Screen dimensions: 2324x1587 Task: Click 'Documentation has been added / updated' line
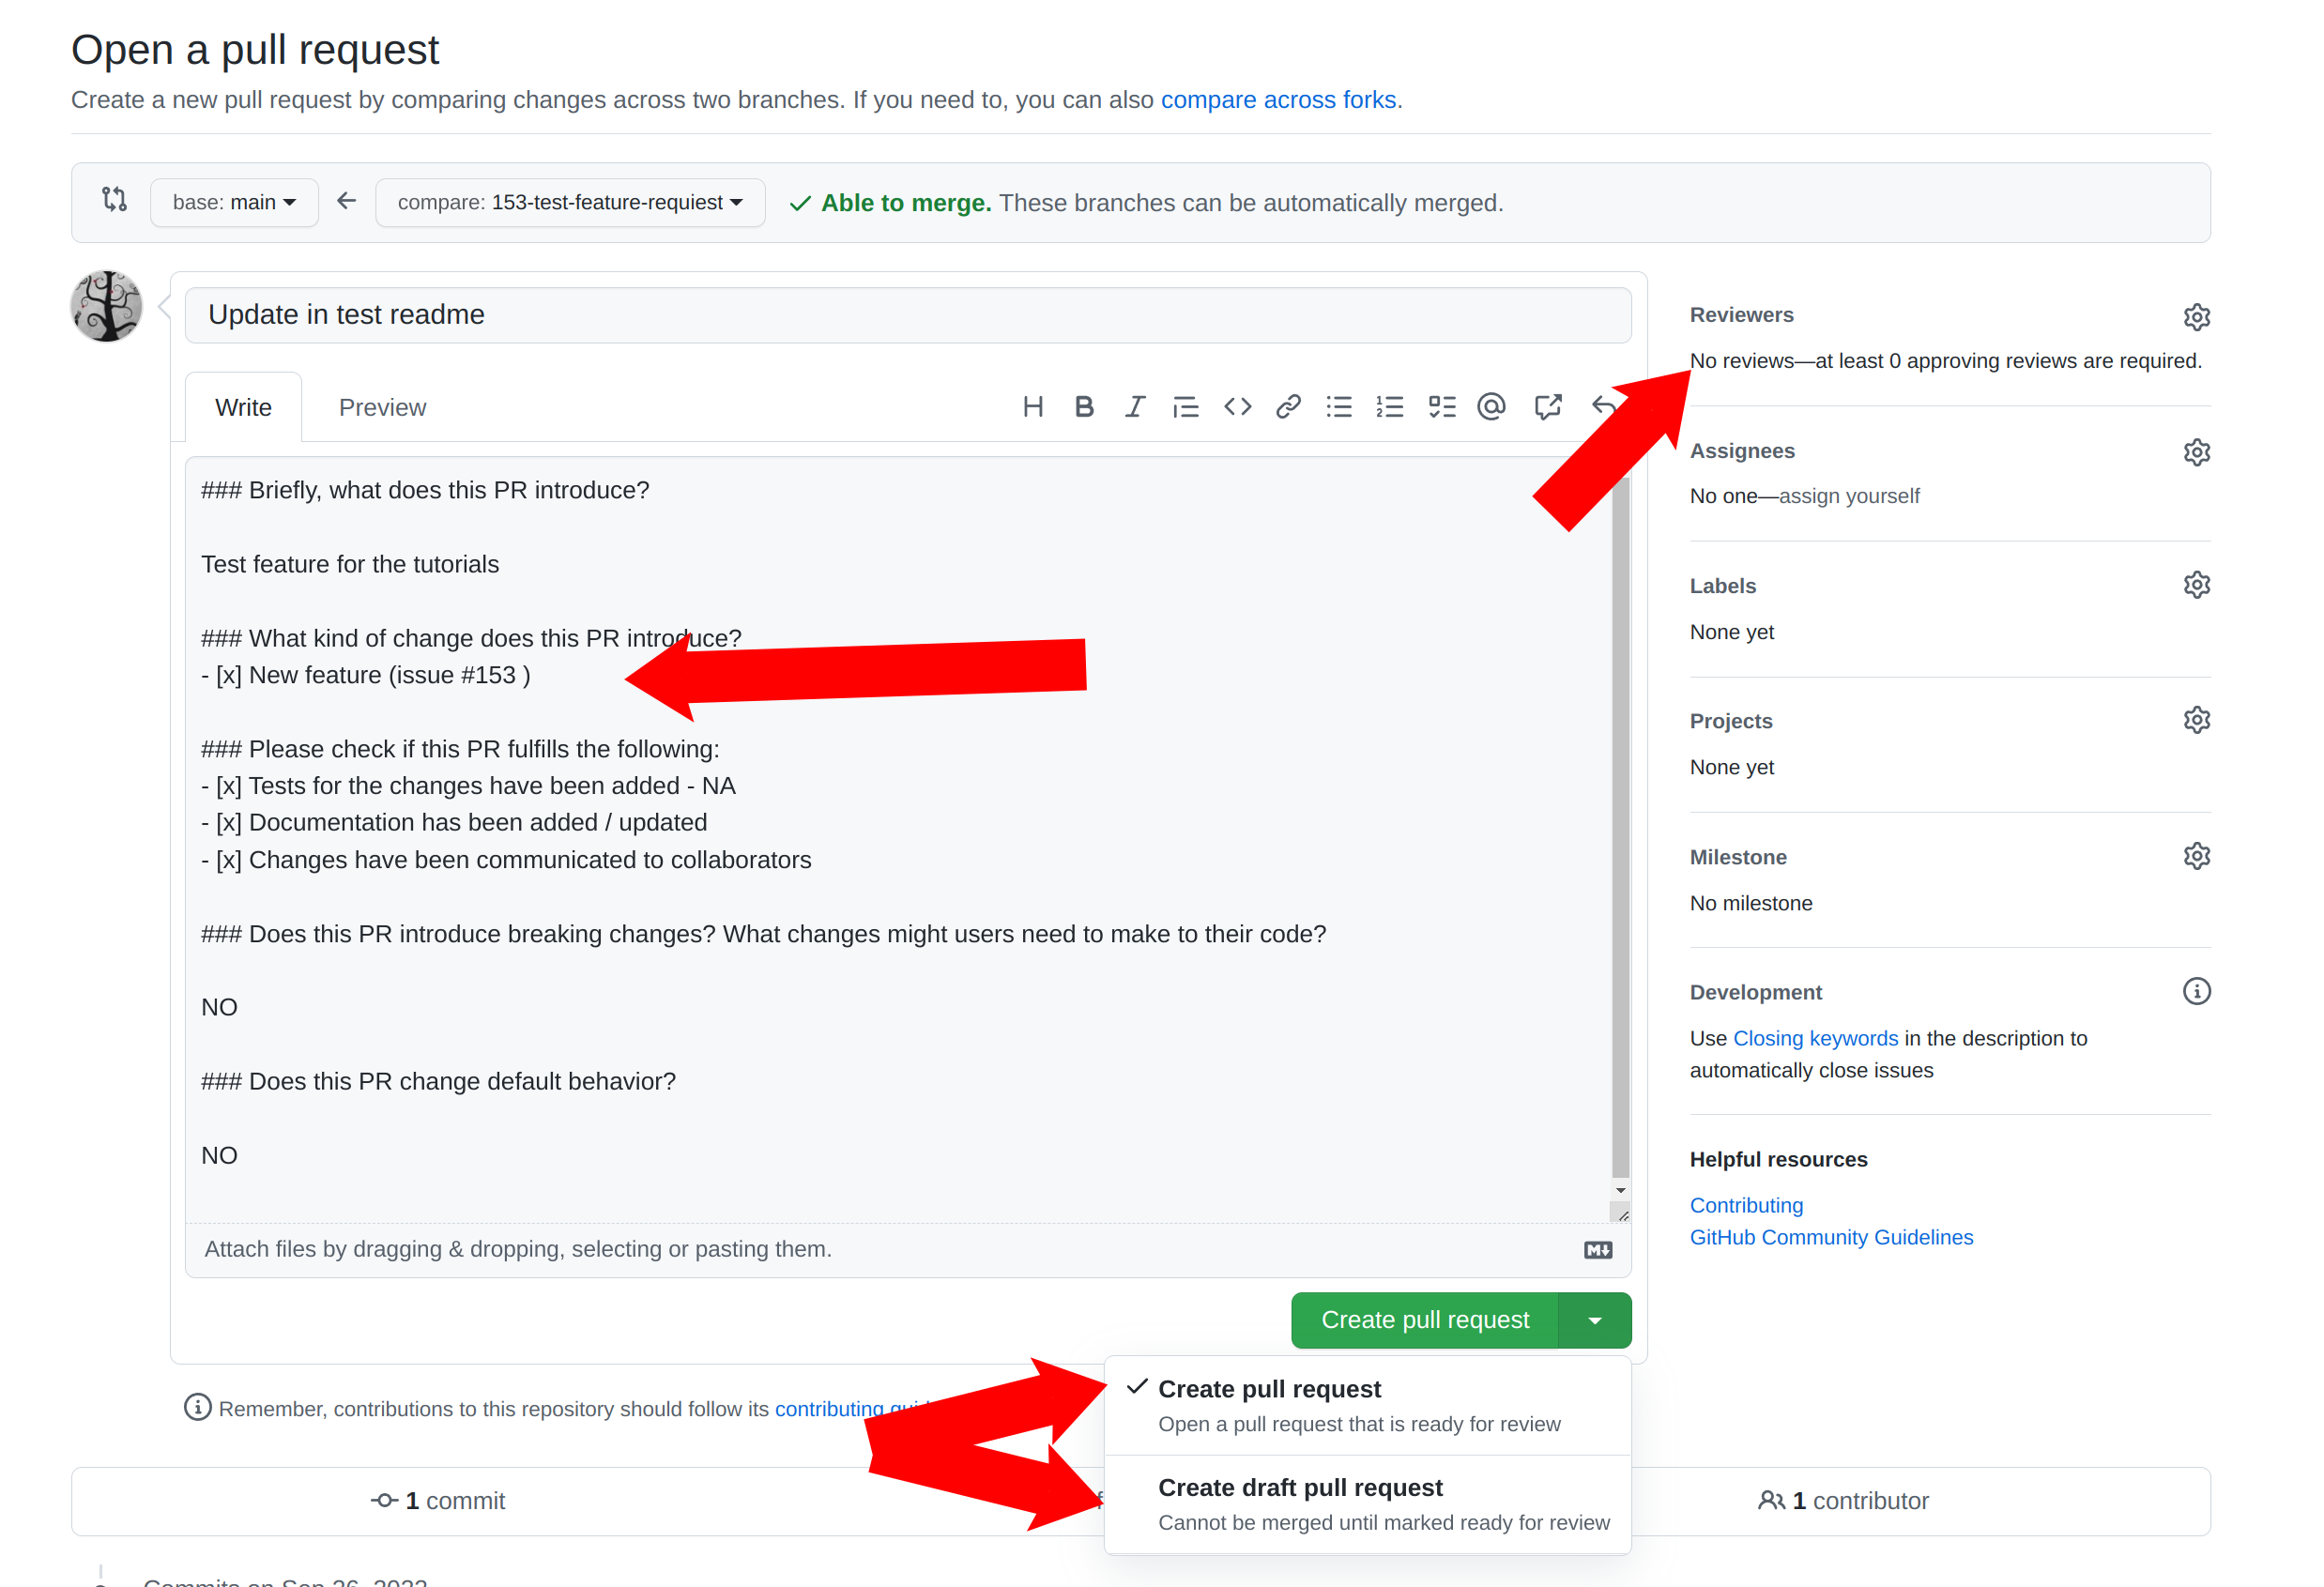coord(454,822)
